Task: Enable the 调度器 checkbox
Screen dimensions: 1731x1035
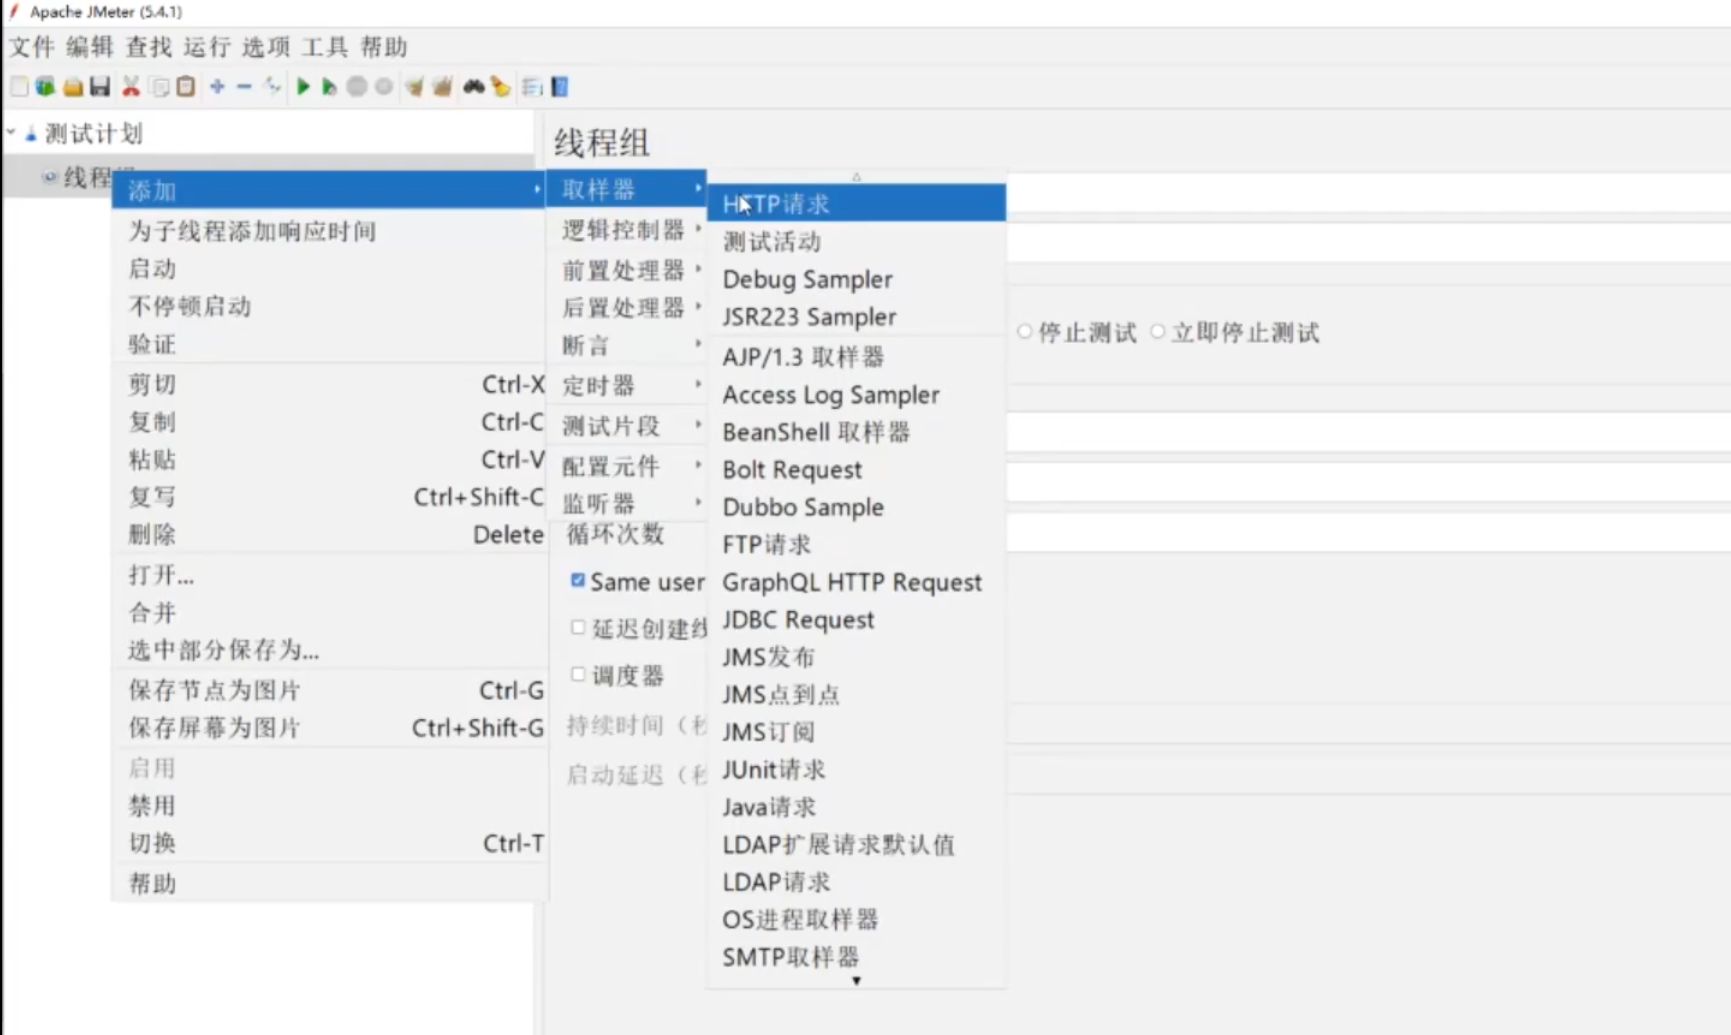Action: tap(578, 674)
